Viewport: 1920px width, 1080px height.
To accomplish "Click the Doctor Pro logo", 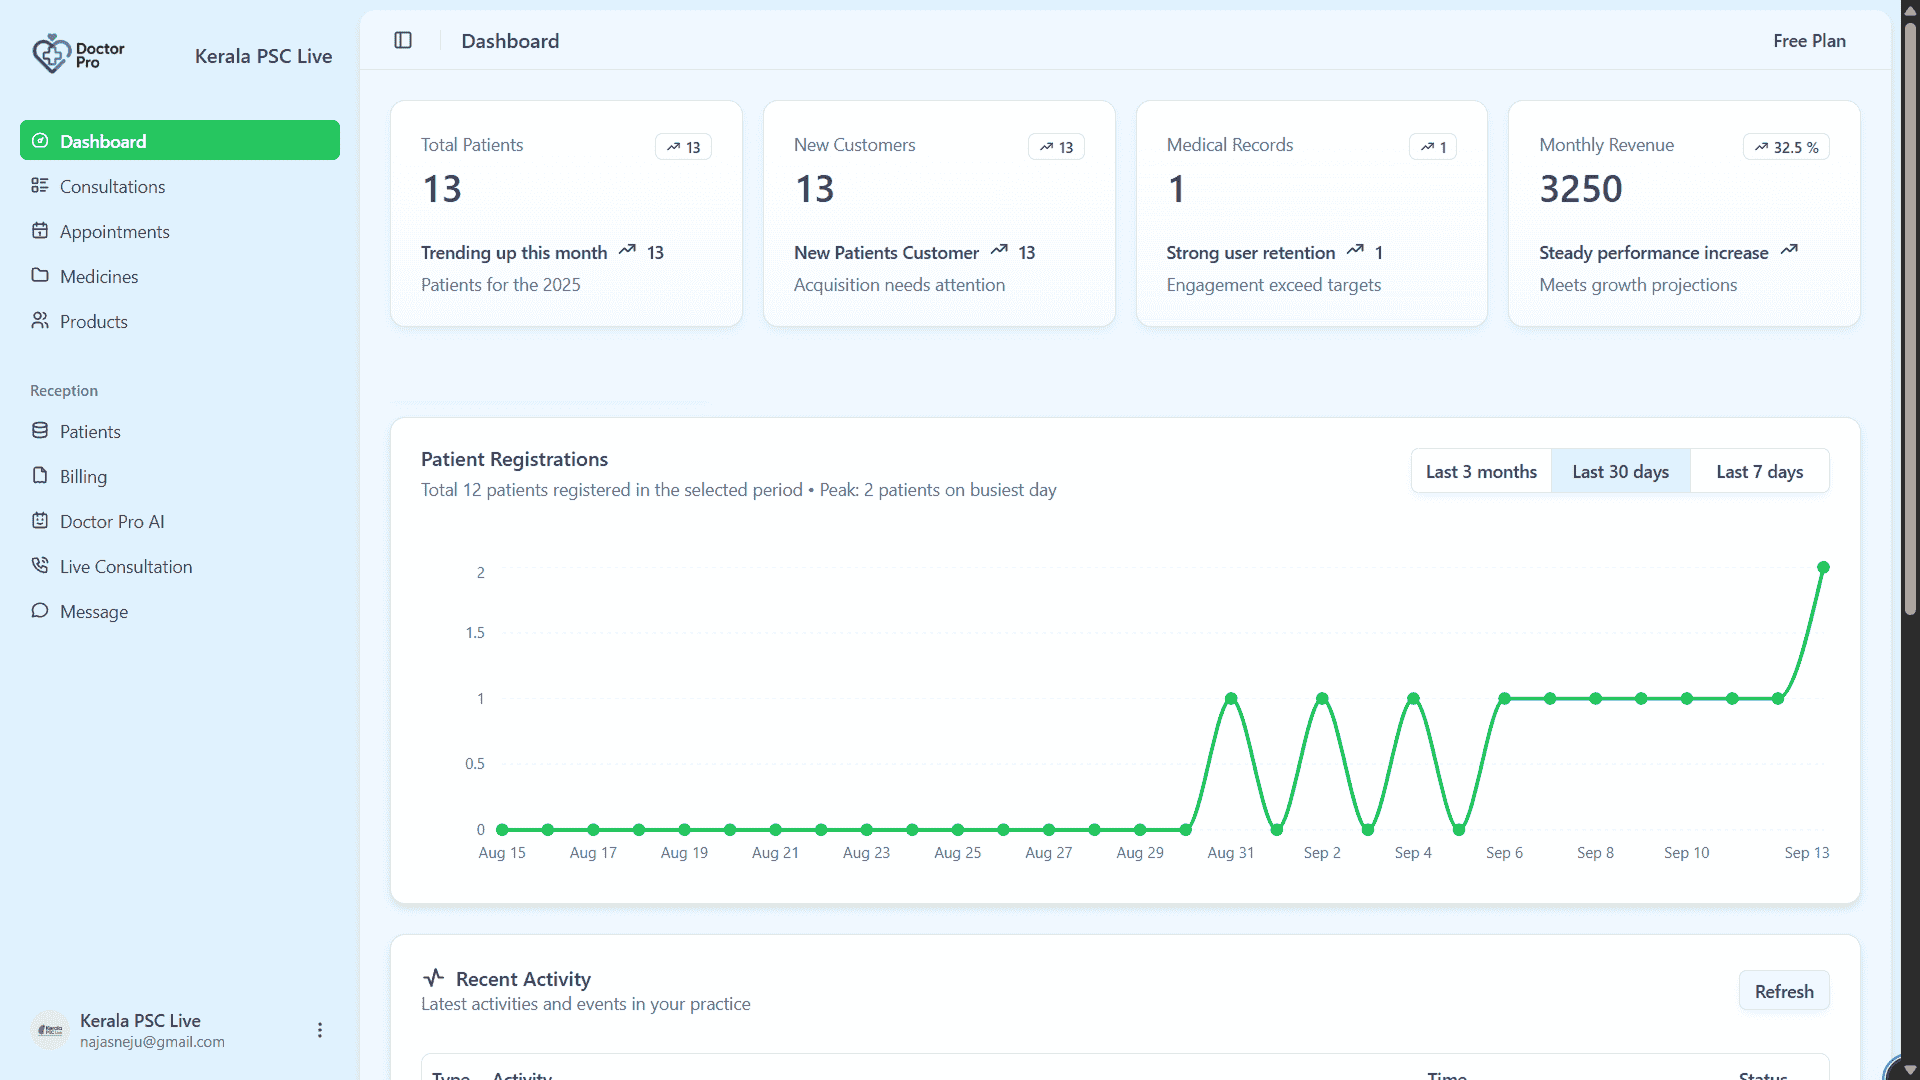I will point(78,54).
